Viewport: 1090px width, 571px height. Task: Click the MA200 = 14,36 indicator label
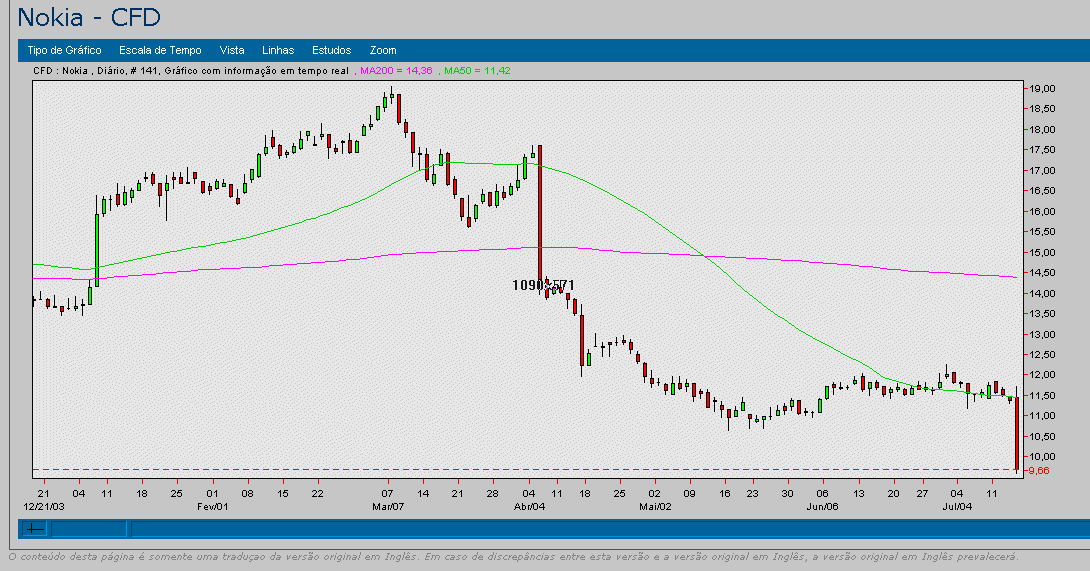396,71
